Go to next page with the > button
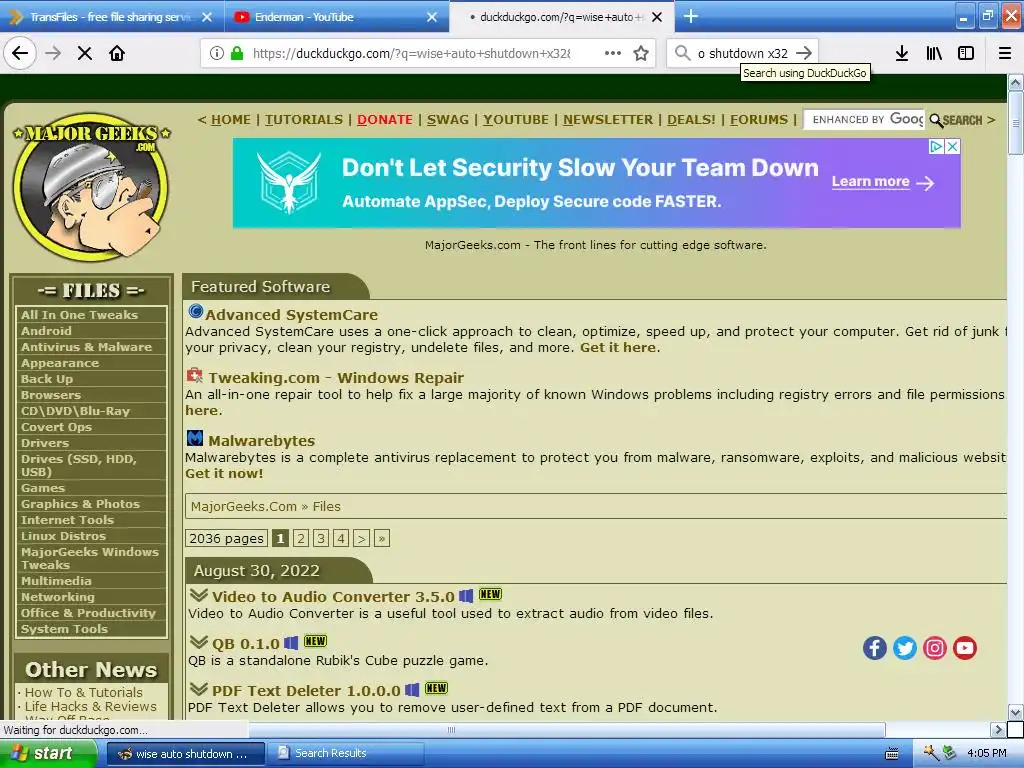 click(x=361, y=538)
